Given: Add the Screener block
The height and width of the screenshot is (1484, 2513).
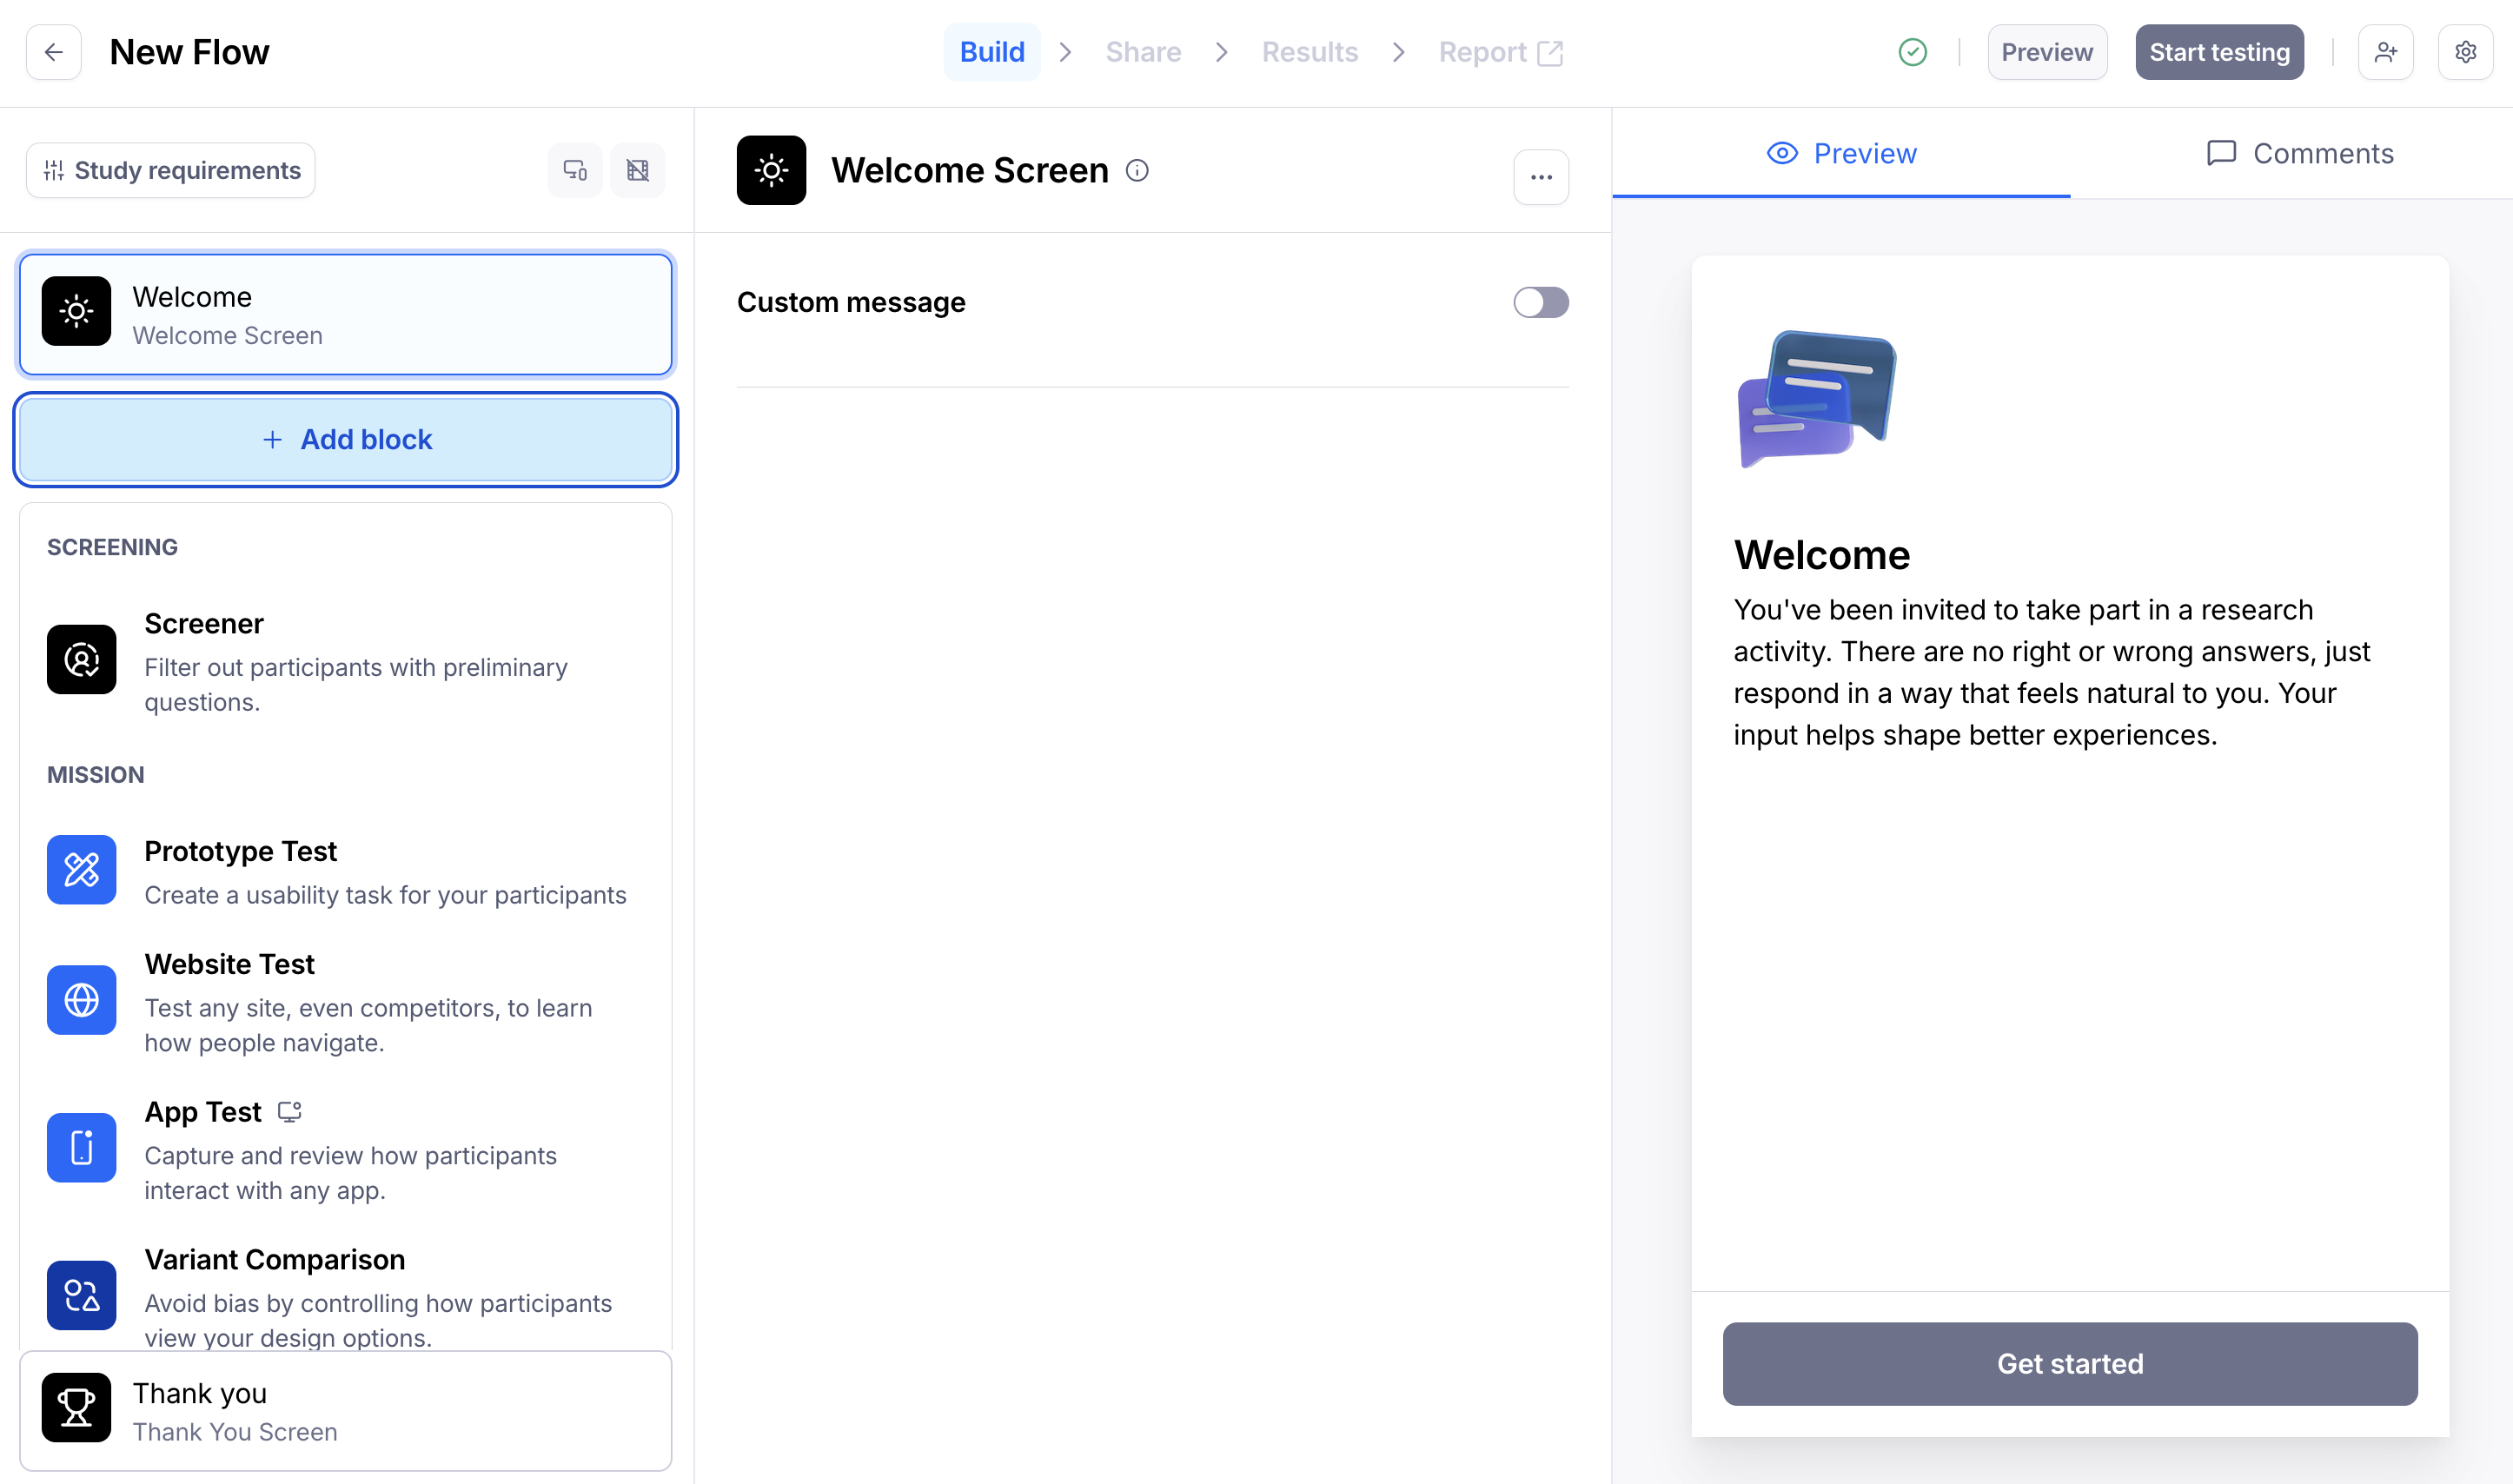Looking at the screenshot, I should pyautogui.click(x=345, y=660).
